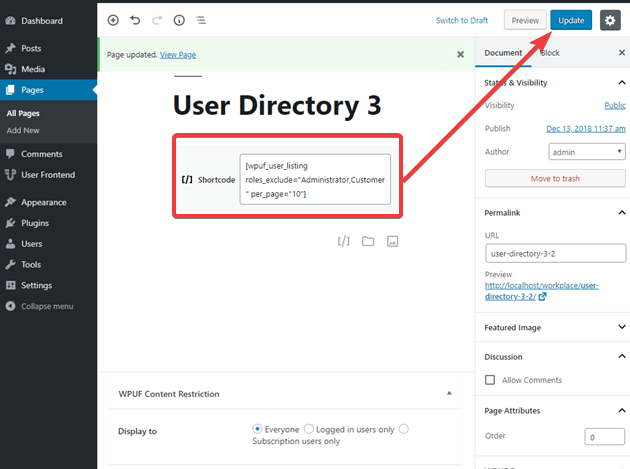Select Everyone display radio option
630x469 pixels.
coord(257,429)
